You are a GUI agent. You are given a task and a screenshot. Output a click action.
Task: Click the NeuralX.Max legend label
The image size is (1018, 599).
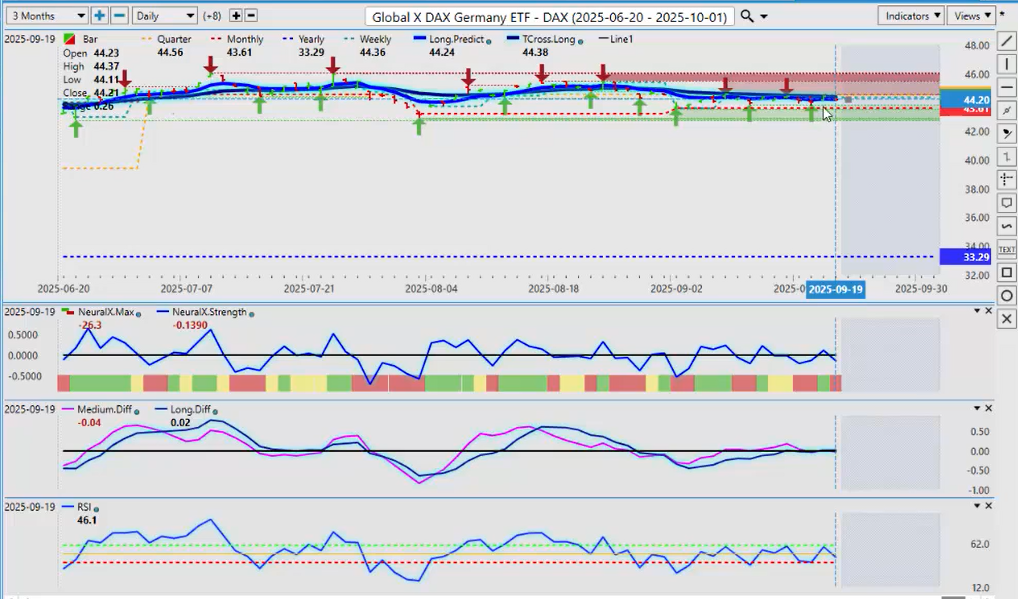pos(106,312)
